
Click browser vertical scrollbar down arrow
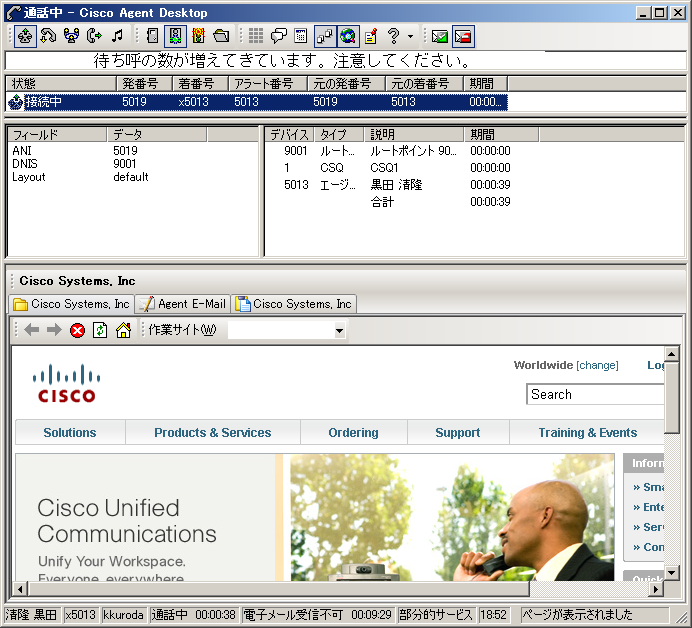click(672, 573)
